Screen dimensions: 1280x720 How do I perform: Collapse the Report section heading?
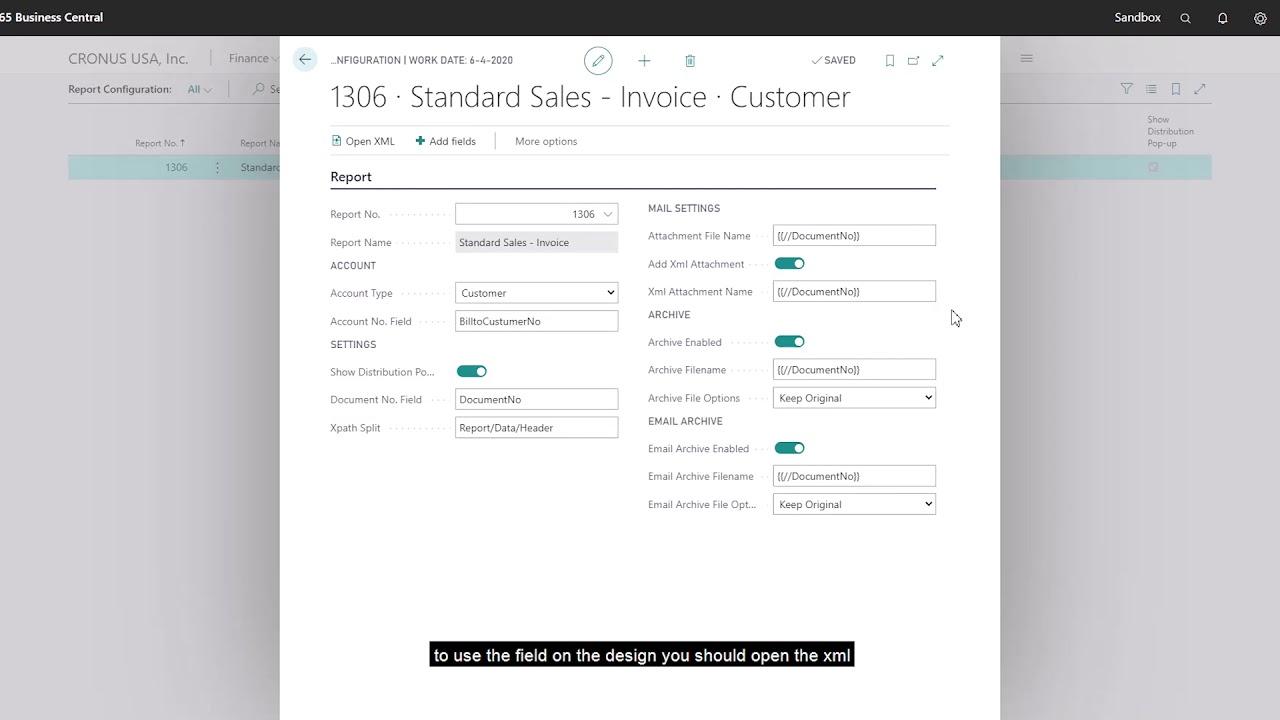(x=351, y=177)
